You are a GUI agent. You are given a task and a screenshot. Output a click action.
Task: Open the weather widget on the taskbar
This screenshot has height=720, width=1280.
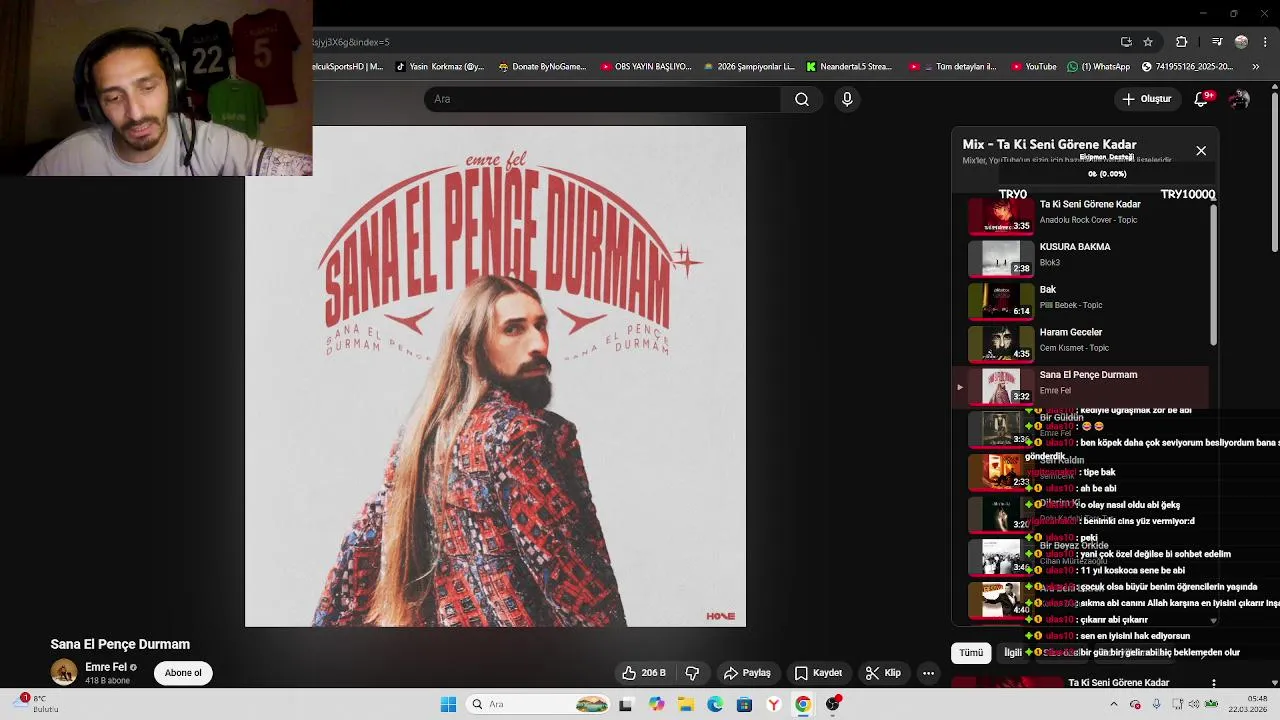(x=36, y=704)
